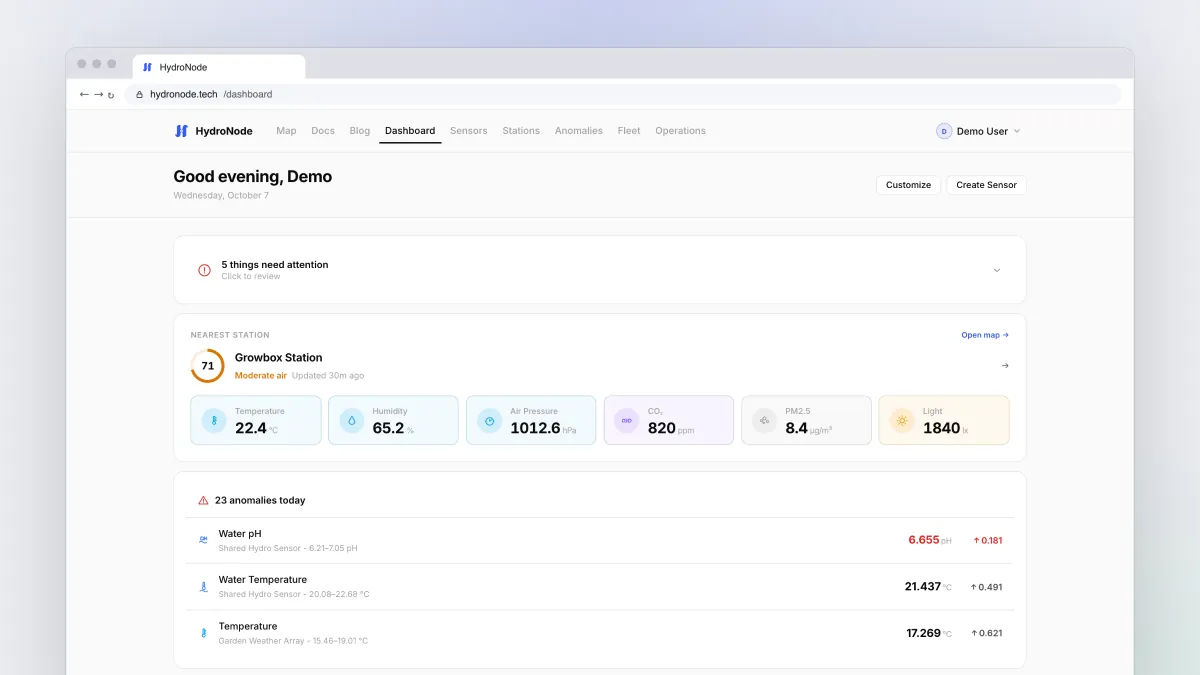
Task: Click the browser back arrow
Action: coord(84,94)
